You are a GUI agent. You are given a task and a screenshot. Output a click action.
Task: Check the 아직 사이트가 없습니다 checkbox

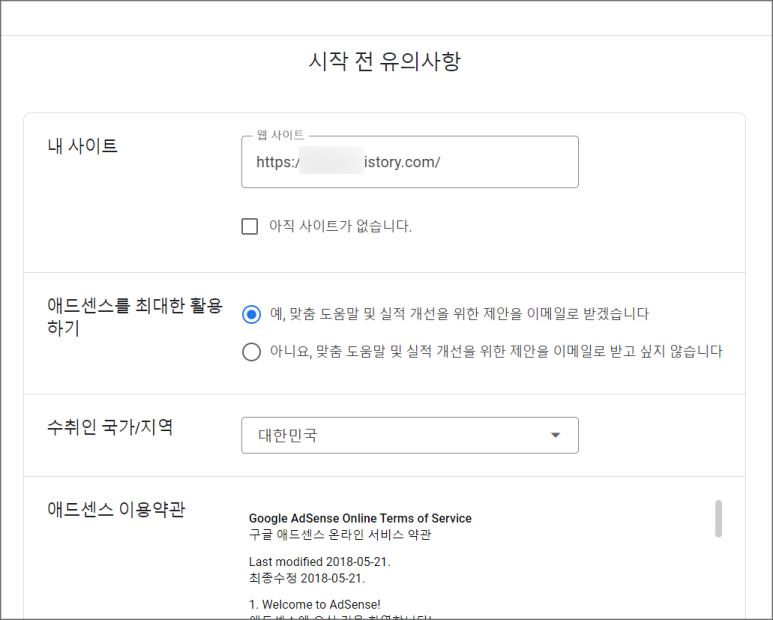click(x=249, y=226)
